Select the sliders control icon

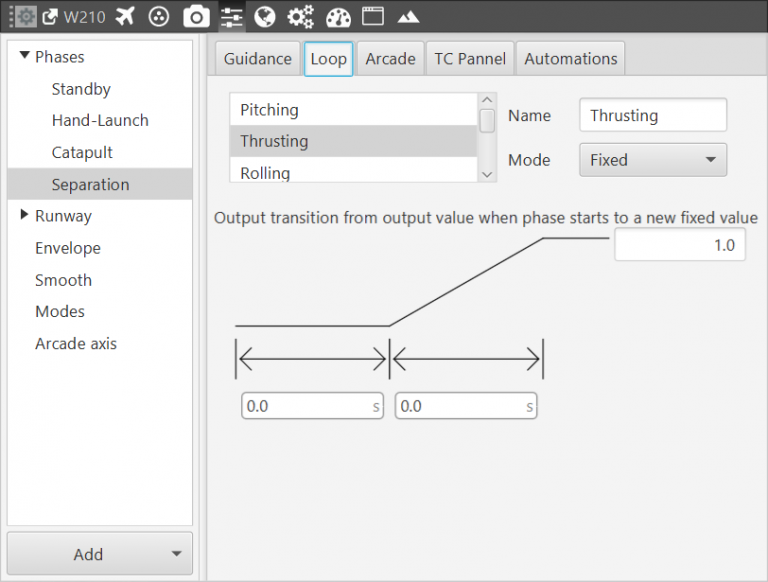coord(232,17)
